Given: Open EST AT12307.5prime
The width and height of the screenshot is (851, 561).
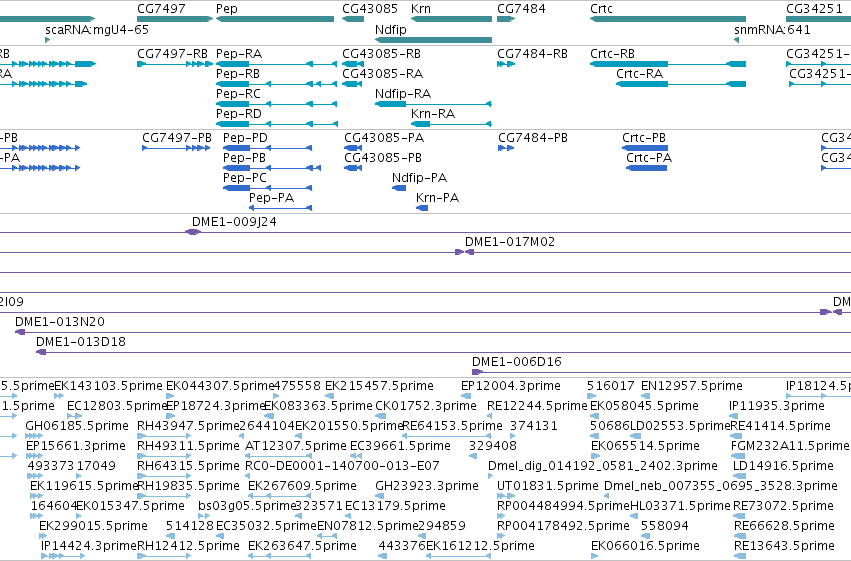Looking at the screenshot, I should click(x=296, y=446).
